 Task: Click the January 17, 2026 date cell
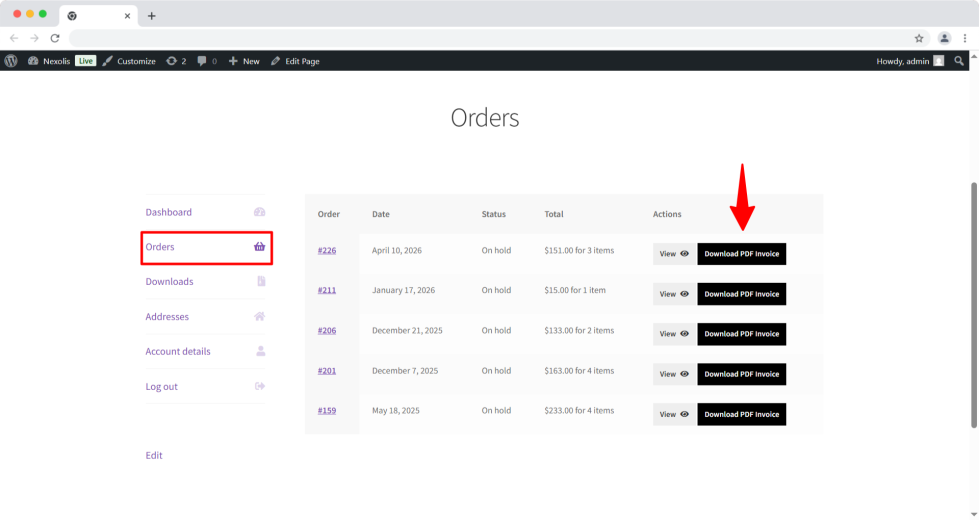403,290
